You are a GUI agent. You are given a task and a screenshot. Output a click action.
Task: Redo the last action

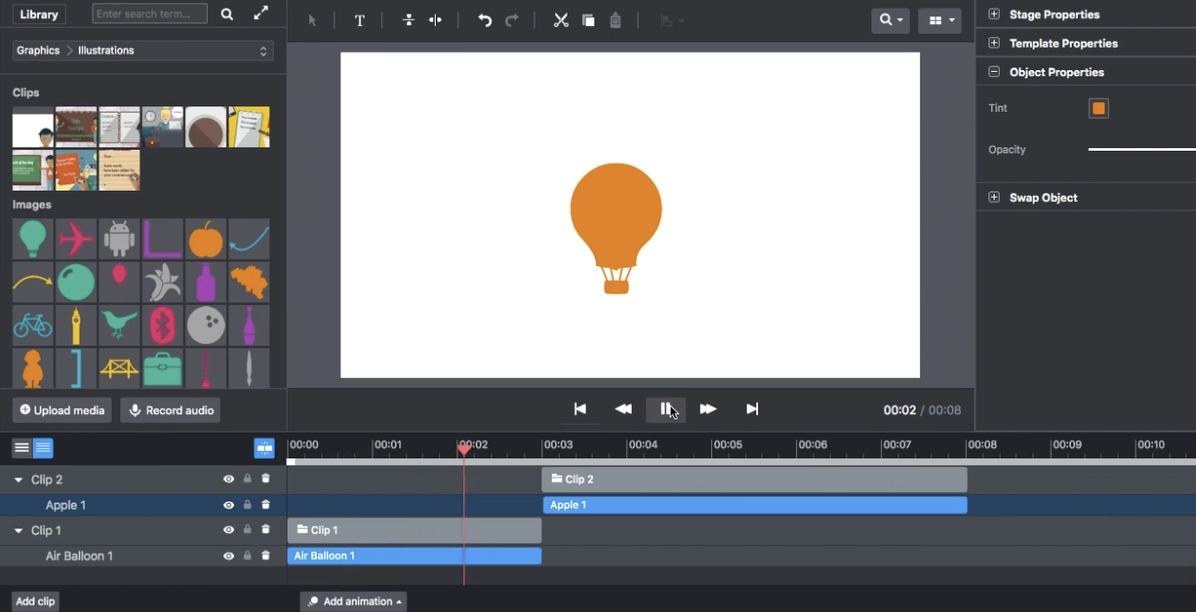click(x=512, y=21)
